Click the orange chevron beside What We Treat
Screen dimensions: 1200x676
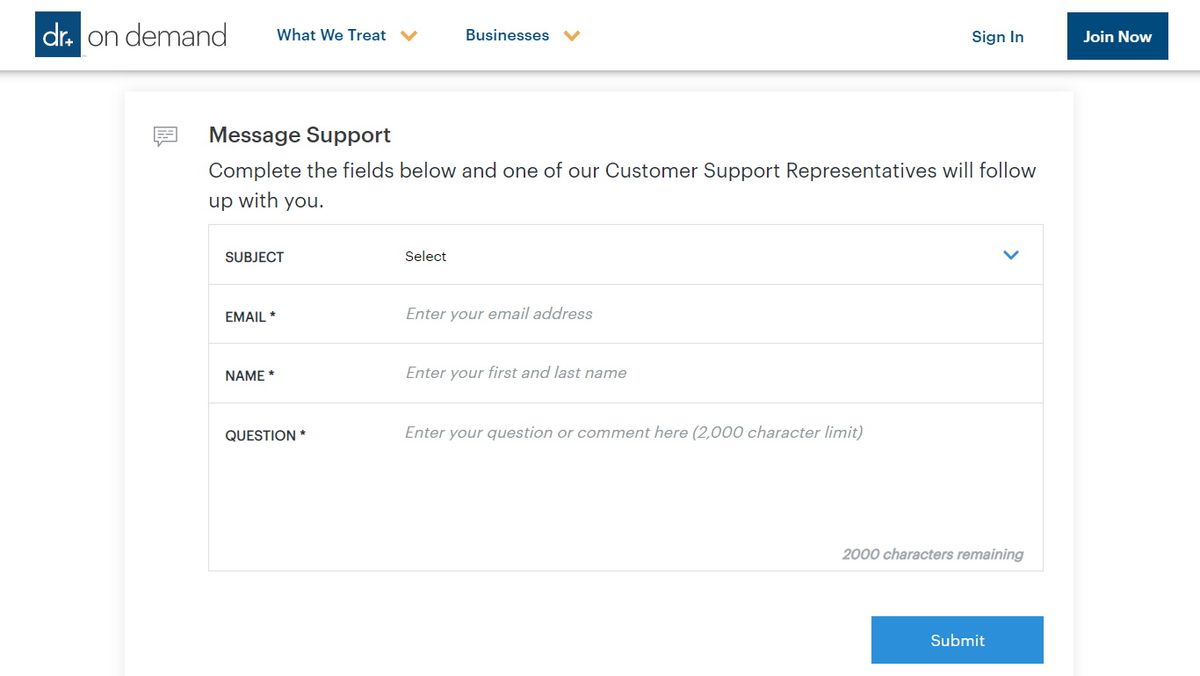[408, 36]
